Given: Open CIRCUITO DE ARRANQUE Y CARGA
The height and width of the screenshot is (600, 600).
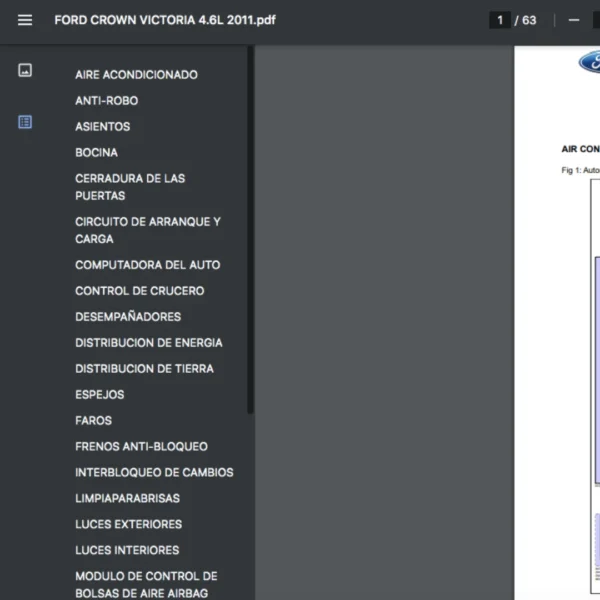Looking at the screenshot, I should click(148, 230).
